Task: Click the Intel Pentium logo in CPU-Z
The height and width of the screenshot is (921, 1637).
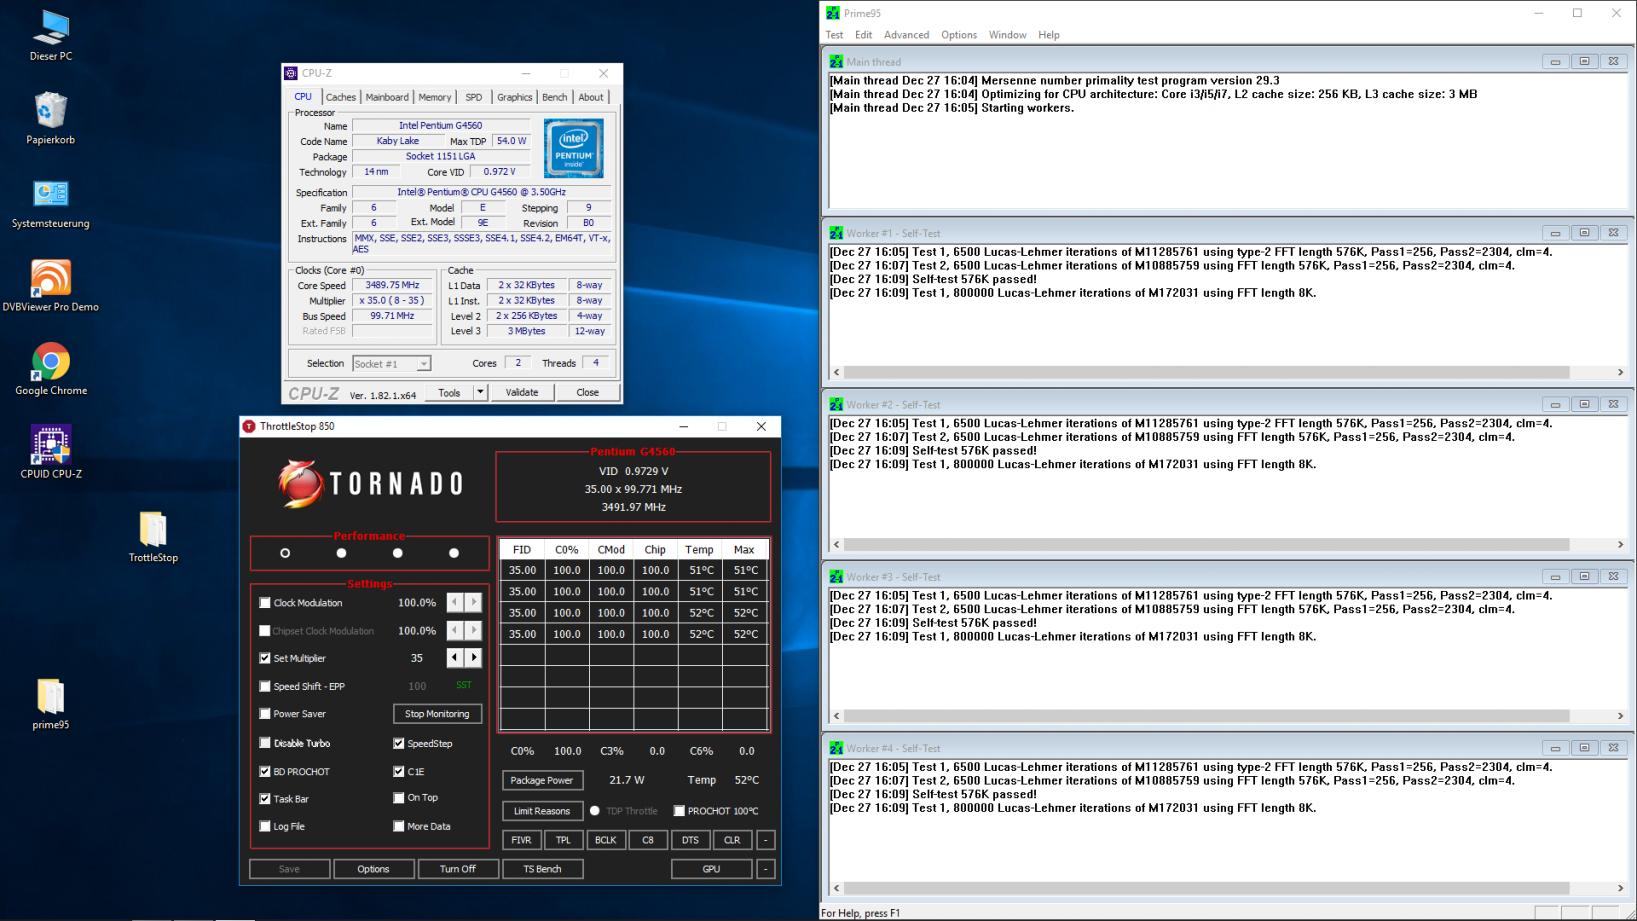Action: 574,148
